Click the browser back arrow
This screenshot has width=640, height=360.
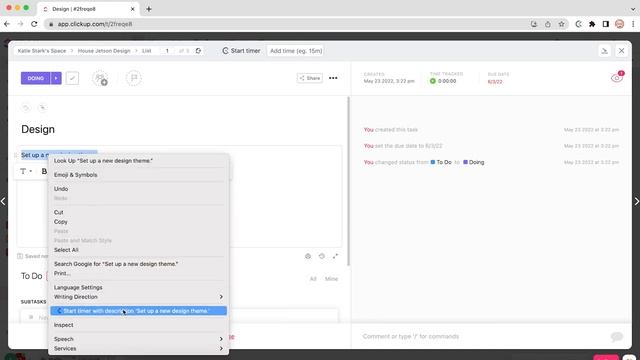pos(7,24)
